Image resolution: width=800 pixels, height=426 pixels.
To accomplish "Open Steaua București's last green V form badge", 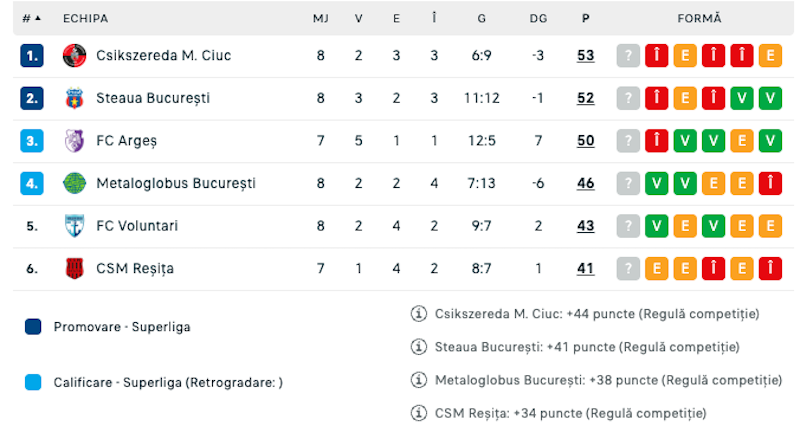I will pyautogui.click(x=770, y=98).
